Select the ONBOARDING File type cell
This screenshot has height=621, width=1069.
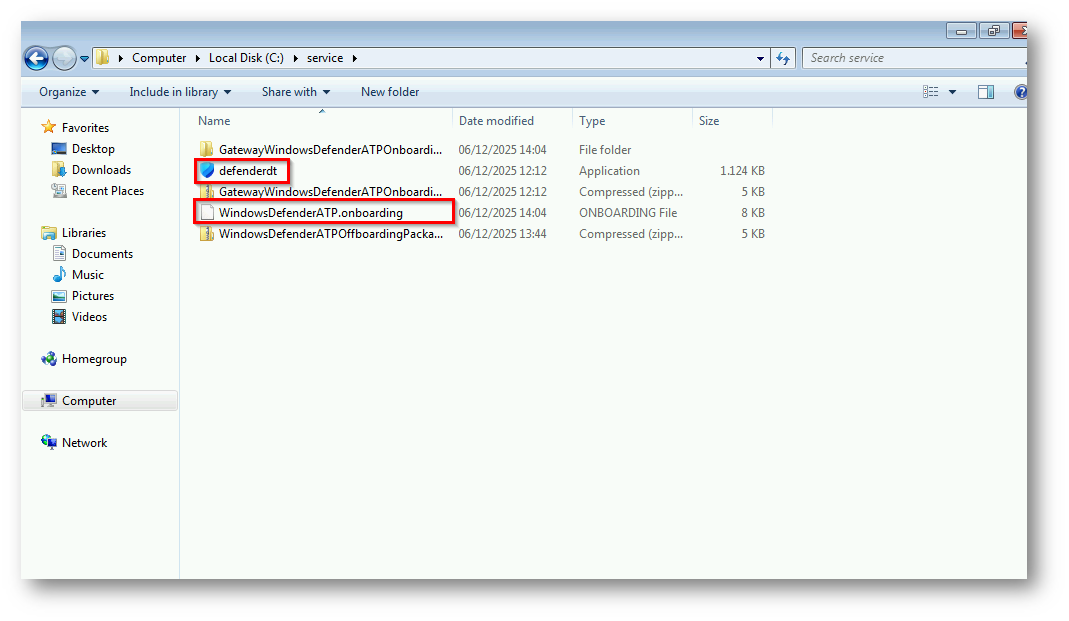pyautogui.click(x=628, y=213)
